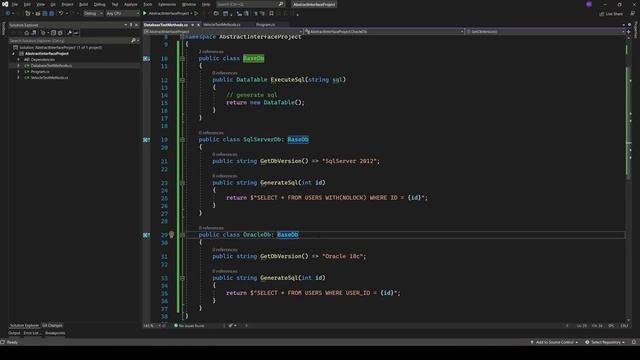The width and height of the screenshot is (640, 360).
Task: Switch to the VehicleTestMethods.cs editor tab
Action: (222, 25)
